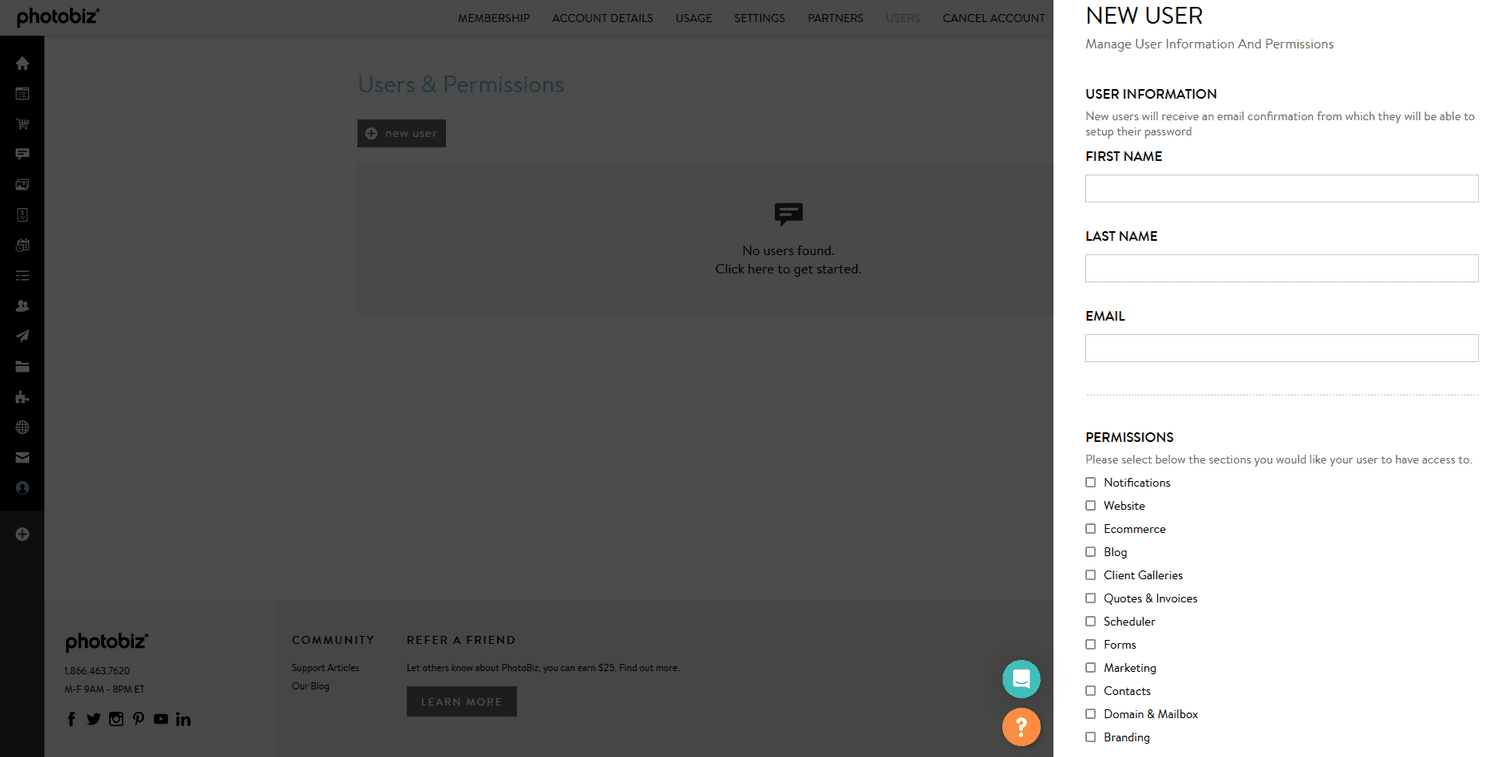Click the photobiz logo in top bar
The image size is (1500, 757).
tap(58, 17)
